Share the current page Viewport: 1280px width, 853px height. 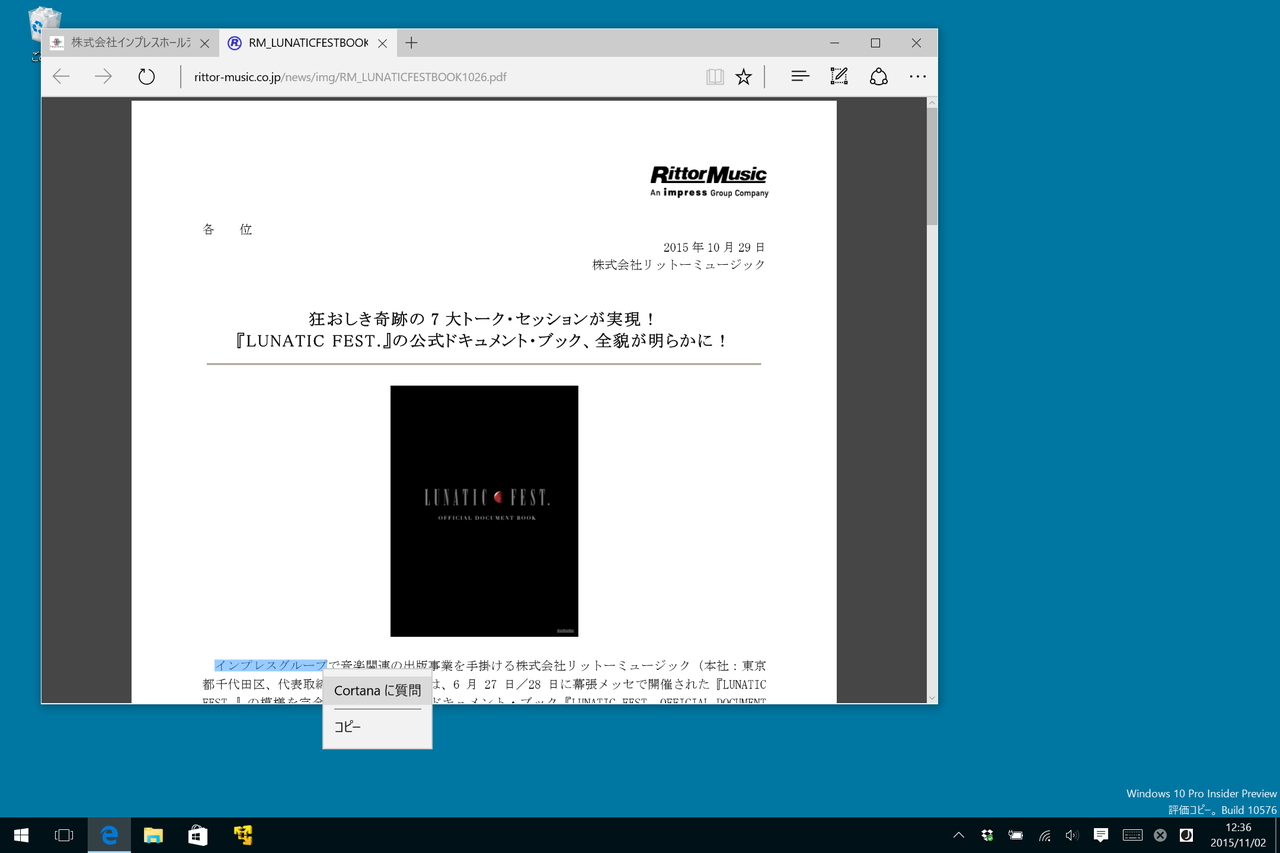coord(878,76)
